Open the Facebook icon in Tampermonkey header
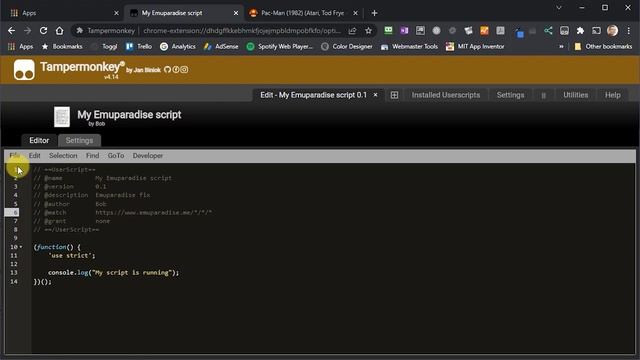640x360 pixels. point(176,70)
